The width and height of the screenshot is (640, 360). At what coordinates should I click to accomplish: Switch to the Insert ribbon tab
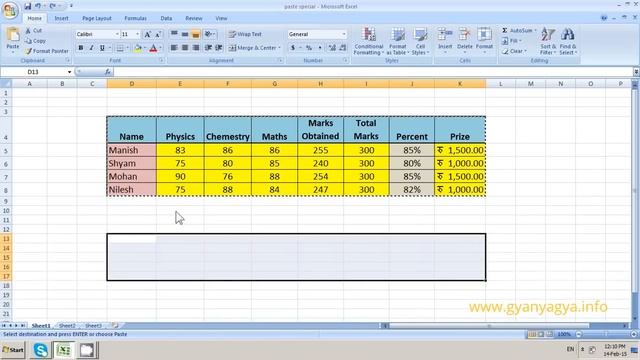[62, 18]
